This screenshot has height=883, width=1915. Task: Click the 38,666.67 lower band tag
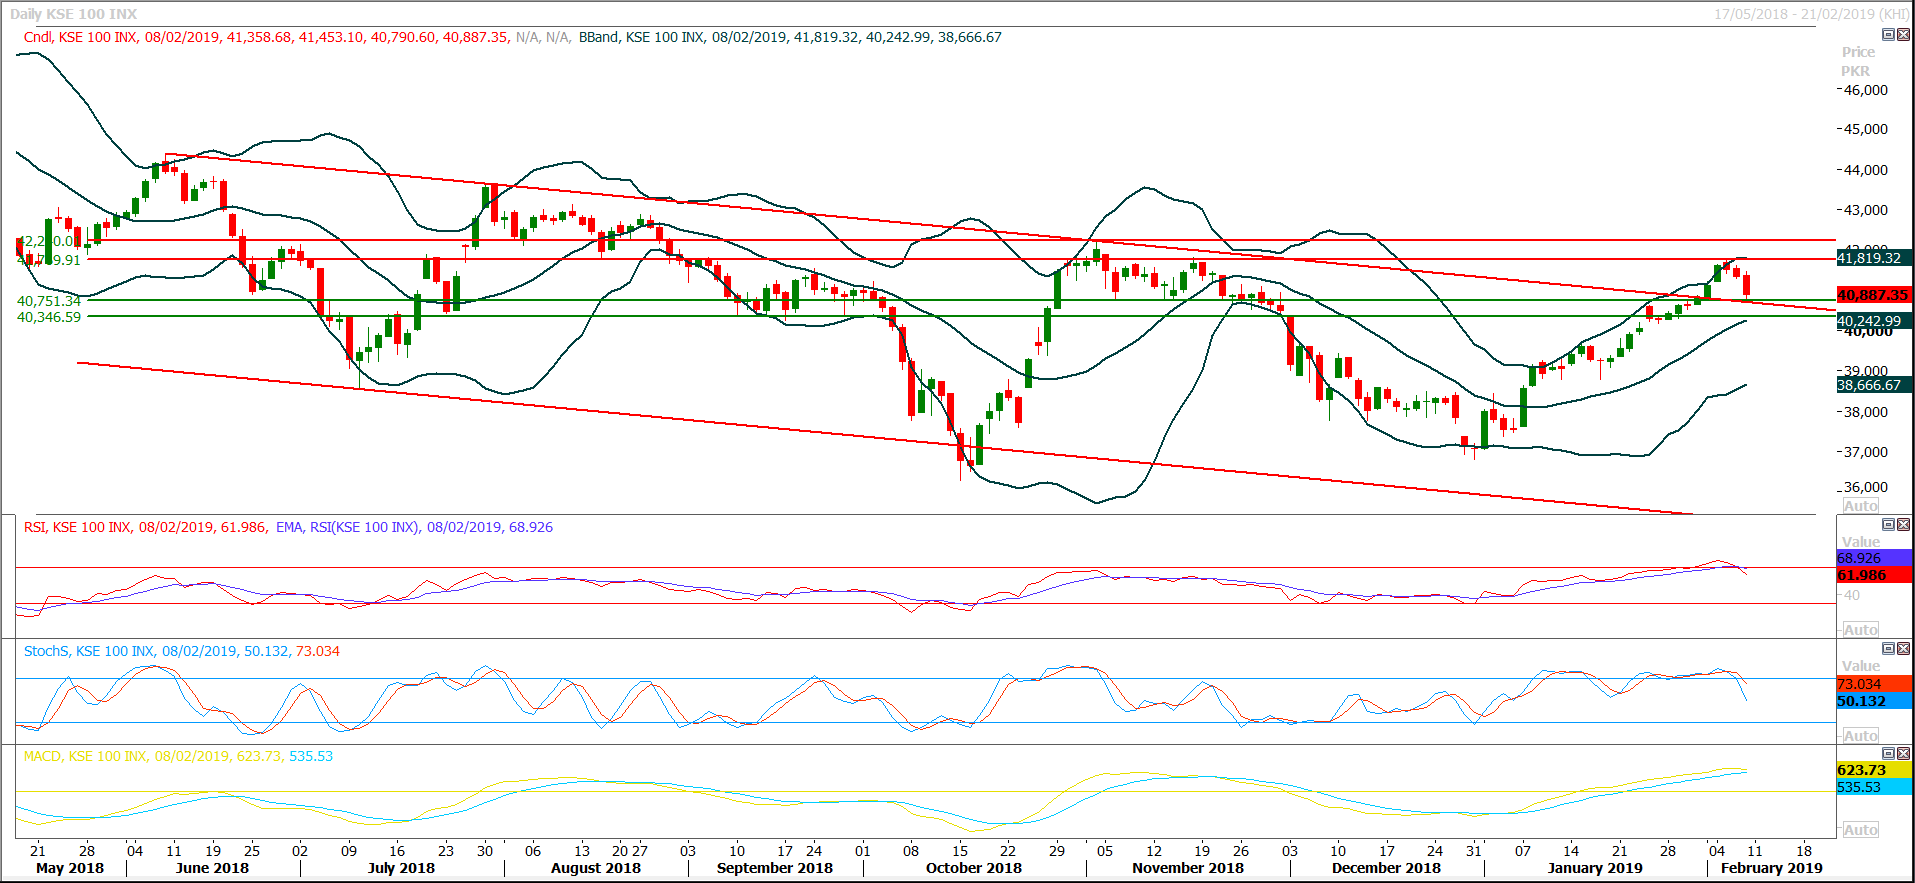tap(1874, 385)
